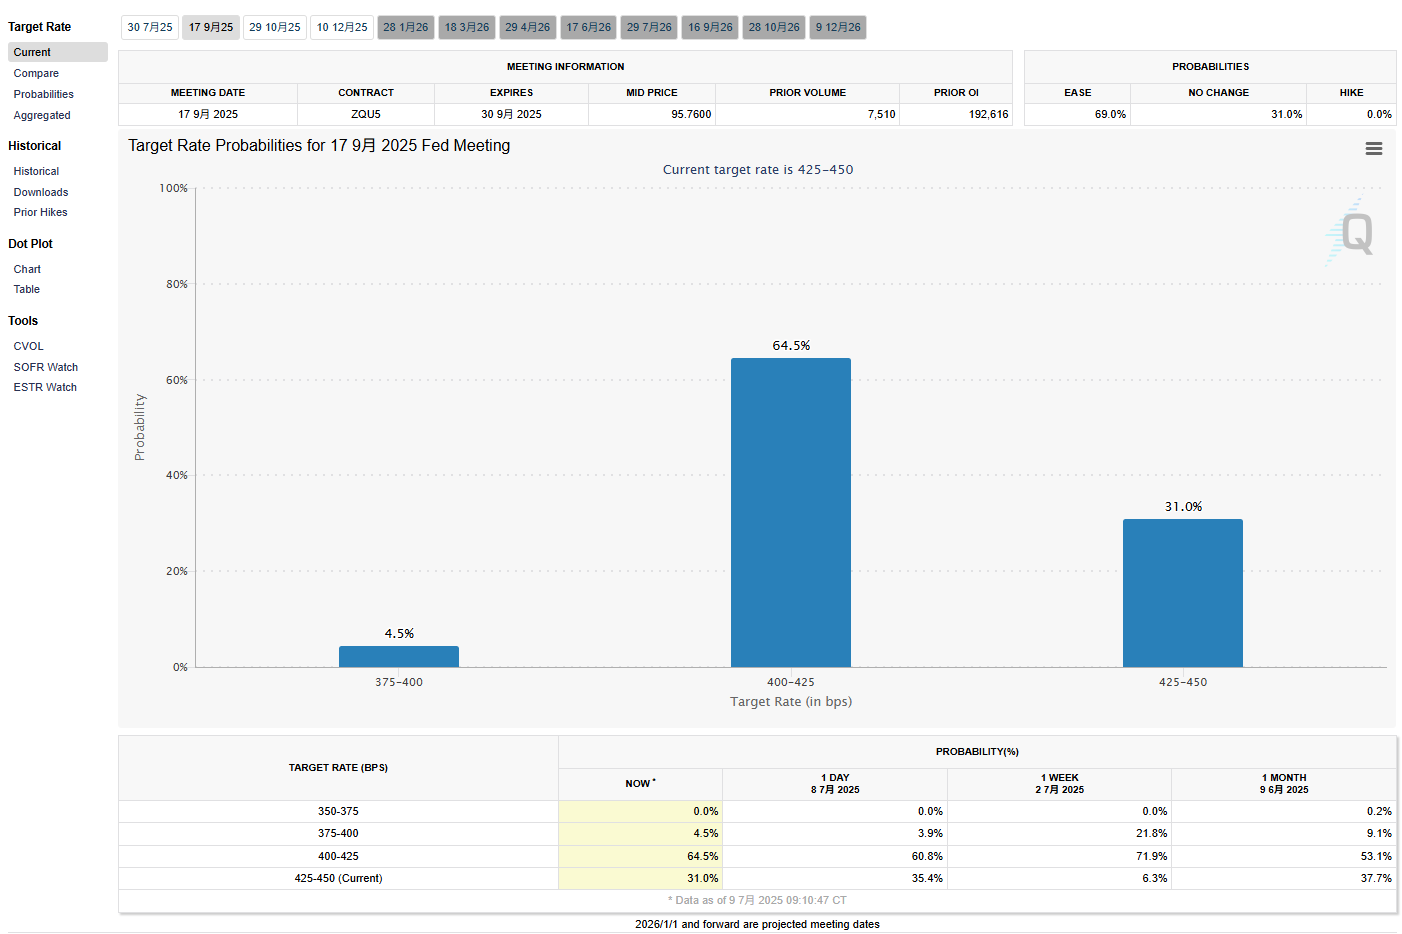Screen dimensions: 1402x934
Task: Open the 28 1月26 projected meeting tab
Action: pos(406,27)
